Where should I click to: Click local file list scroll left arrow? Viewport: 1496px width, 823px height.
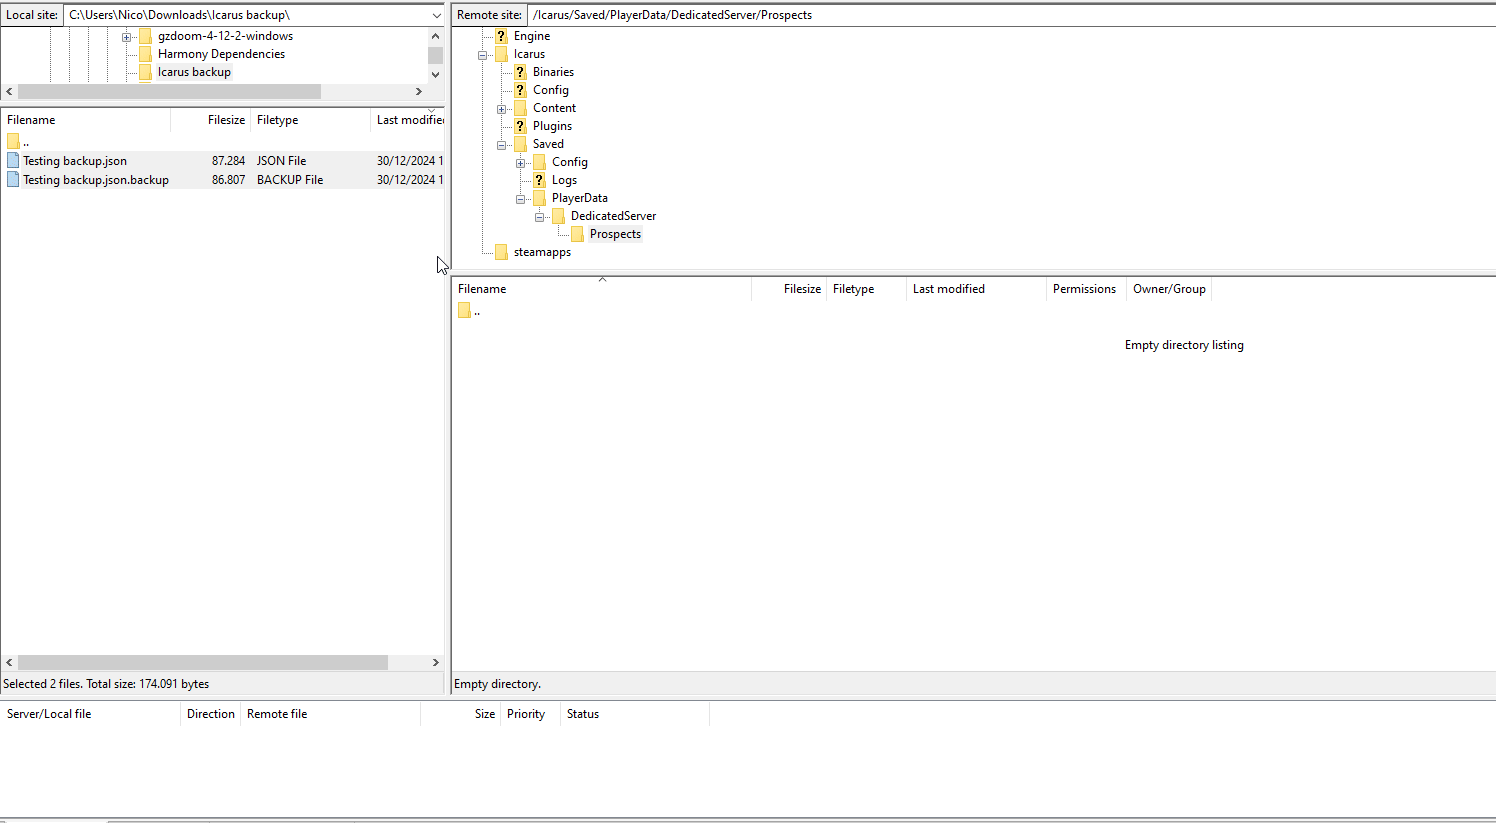[x=9, y=662]
